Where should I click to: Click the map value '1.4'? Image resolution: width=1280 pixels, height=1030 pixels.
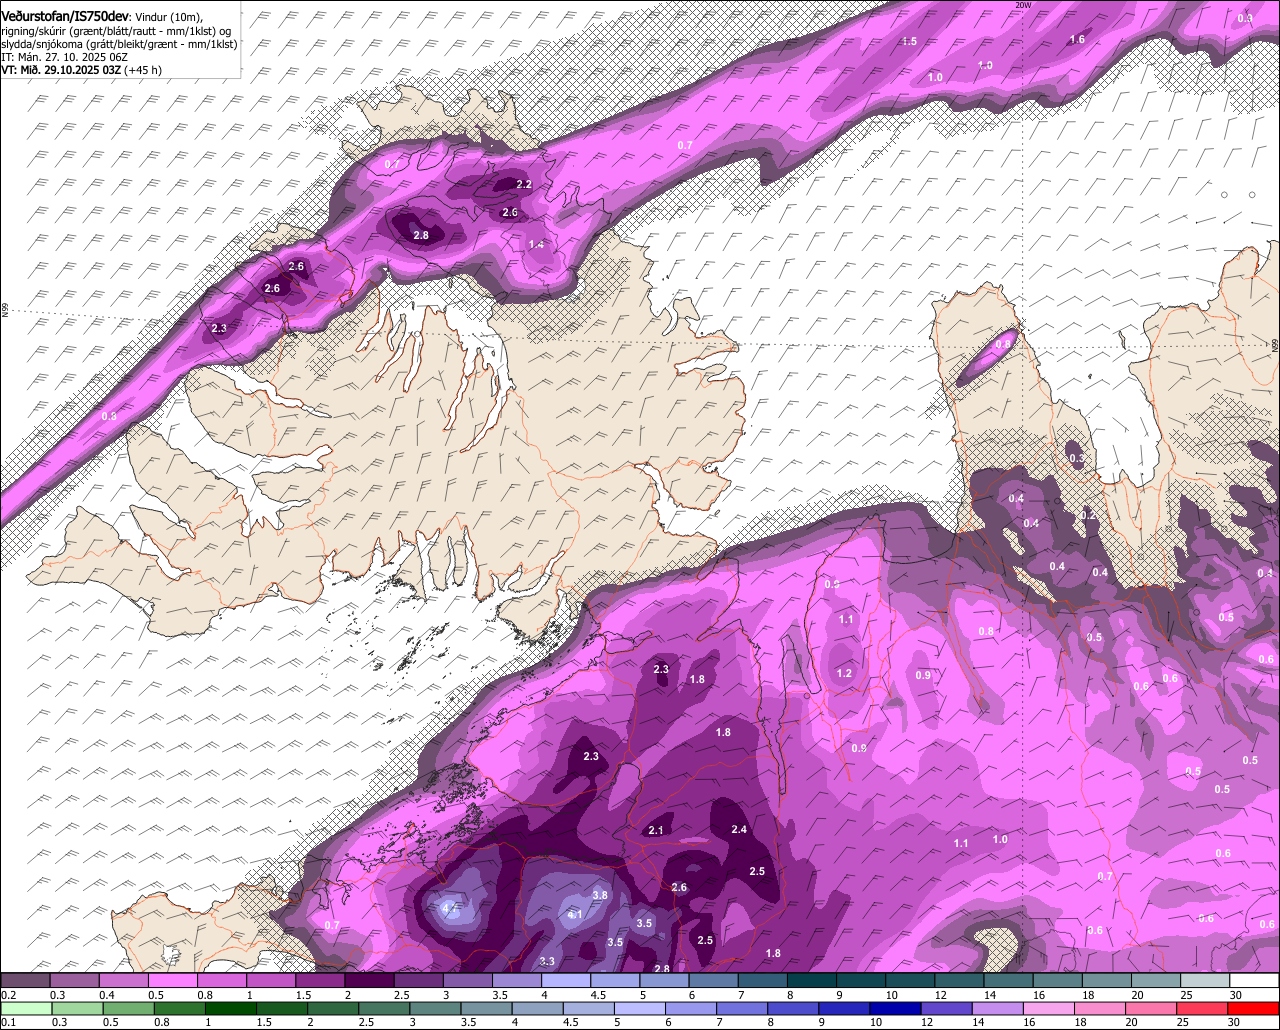(536, 244)
